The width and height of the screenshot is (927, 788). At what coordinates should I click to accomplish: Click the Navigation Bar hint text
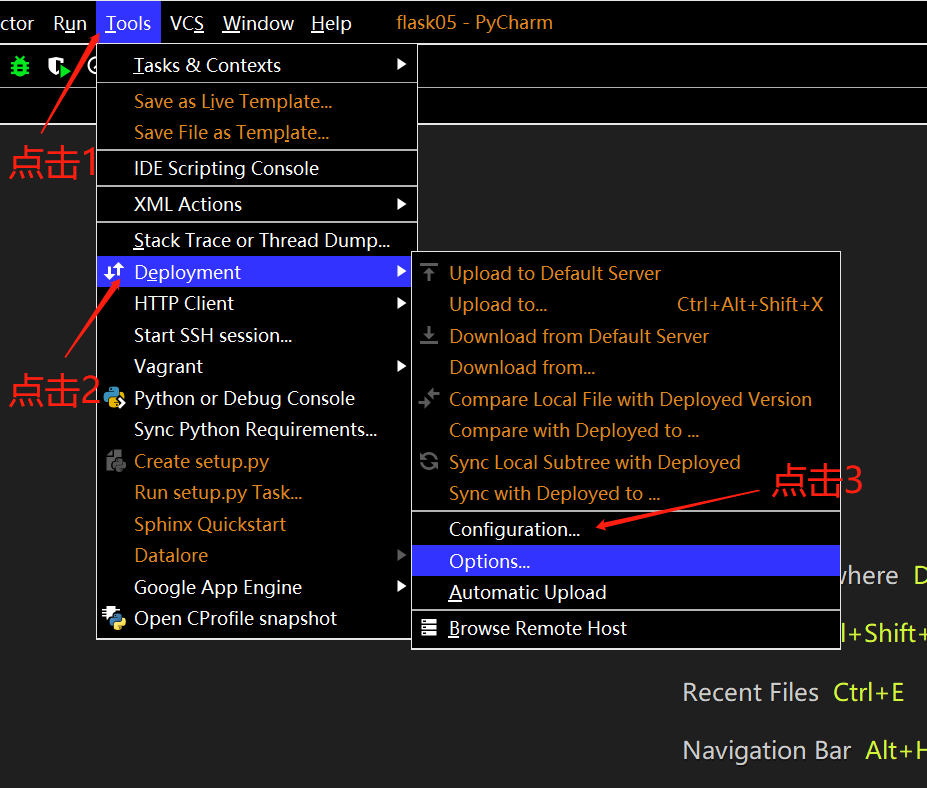pos(766,750)
